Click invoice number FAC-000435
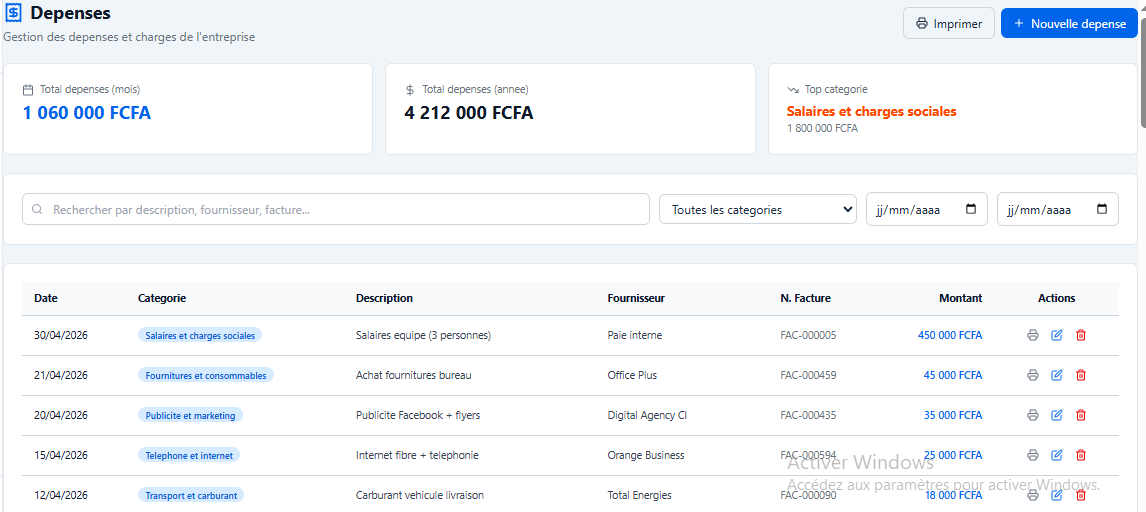The height and width of the screenshot is (512, 1146). click(x=808, y=415)
